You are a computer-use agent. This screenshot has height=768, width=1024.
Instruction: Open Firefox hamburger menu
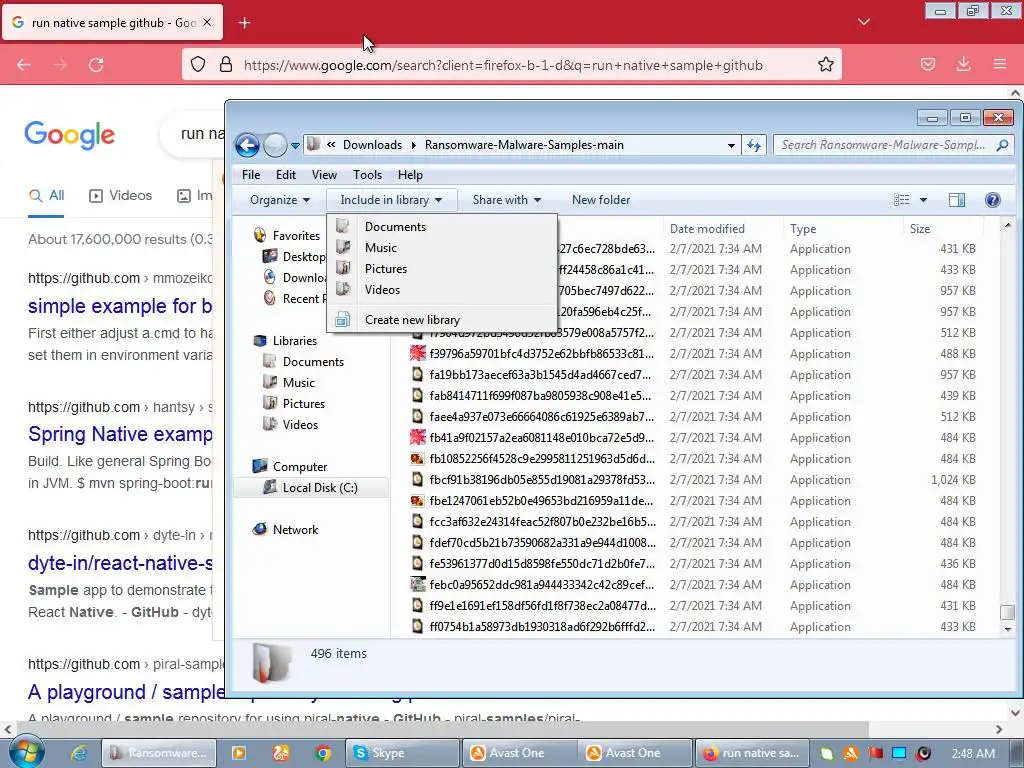pyautogui.click(x=1000, y=65)
